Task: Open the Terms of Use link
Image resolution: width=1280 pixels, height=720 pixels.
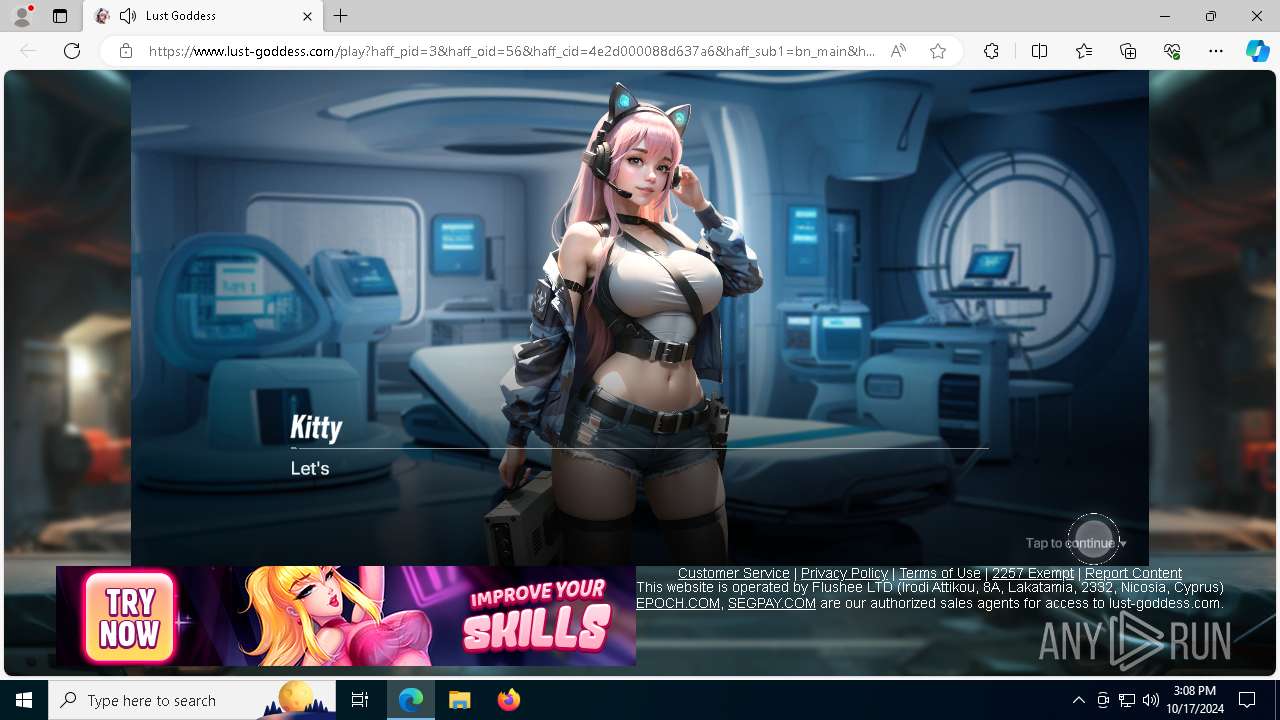Action: coord(940,573)
